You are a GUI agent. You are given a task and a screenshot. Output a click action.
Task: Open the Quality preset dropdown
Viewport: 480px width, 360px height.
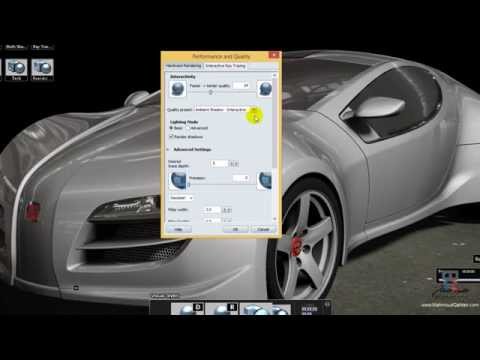[x=226, y=109]
